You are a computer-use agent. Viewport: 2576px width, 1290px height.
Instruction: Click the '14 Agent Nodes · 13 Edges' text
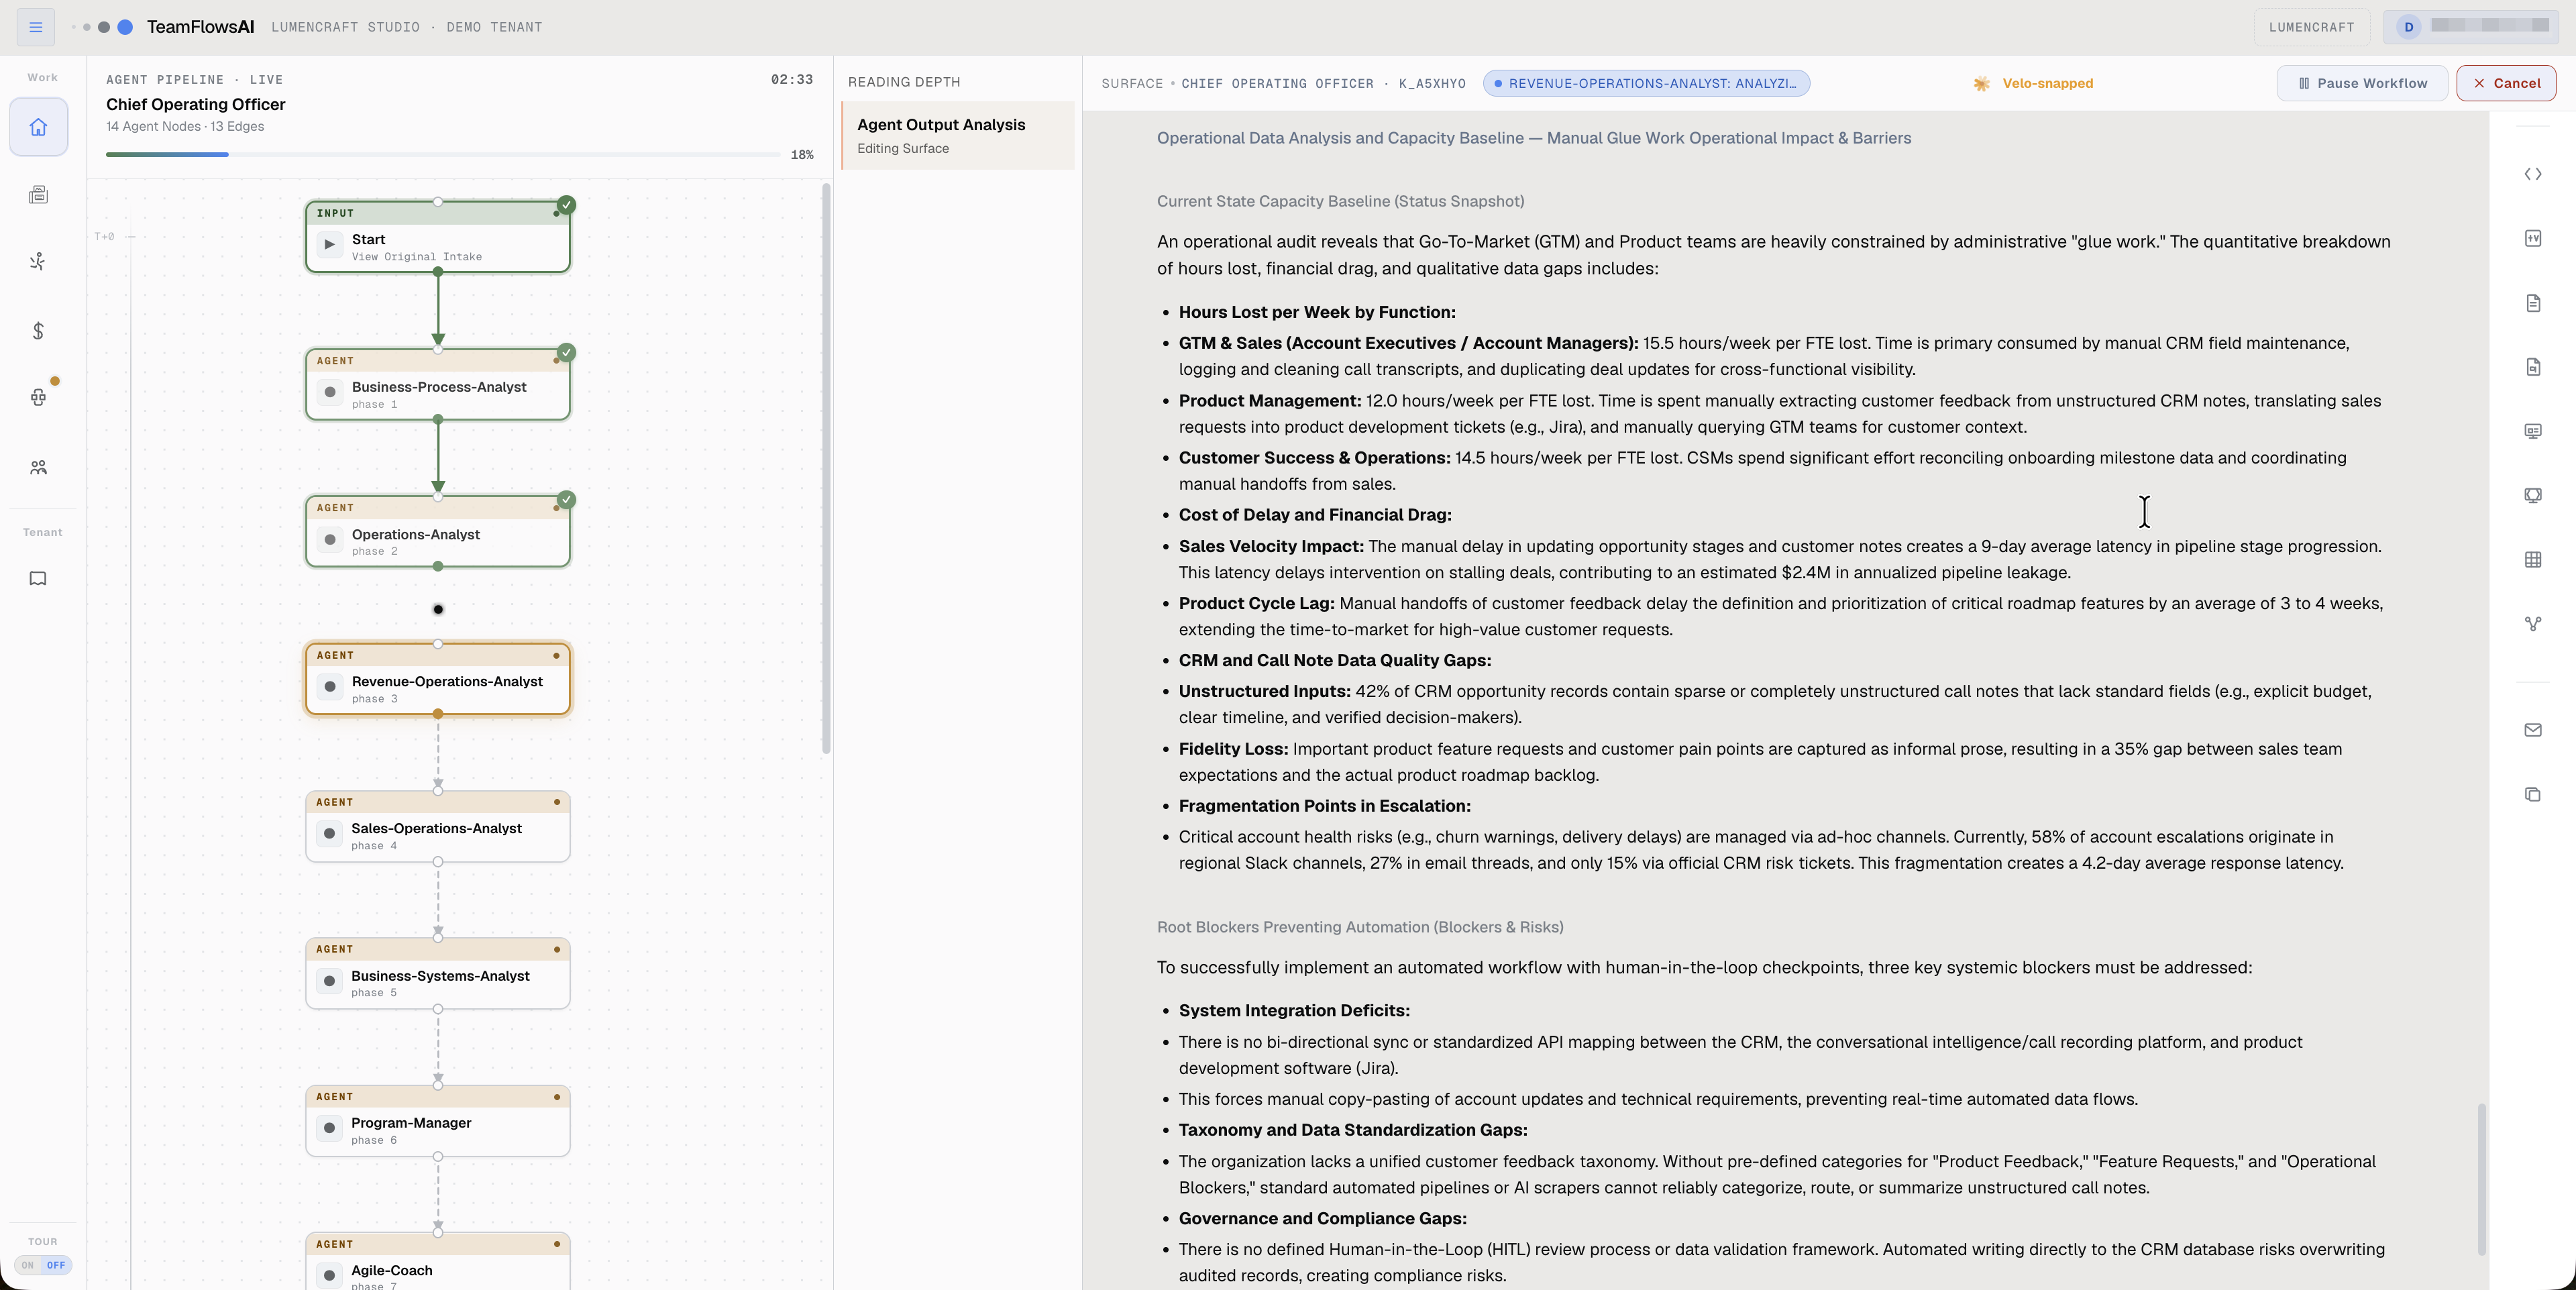185,126
